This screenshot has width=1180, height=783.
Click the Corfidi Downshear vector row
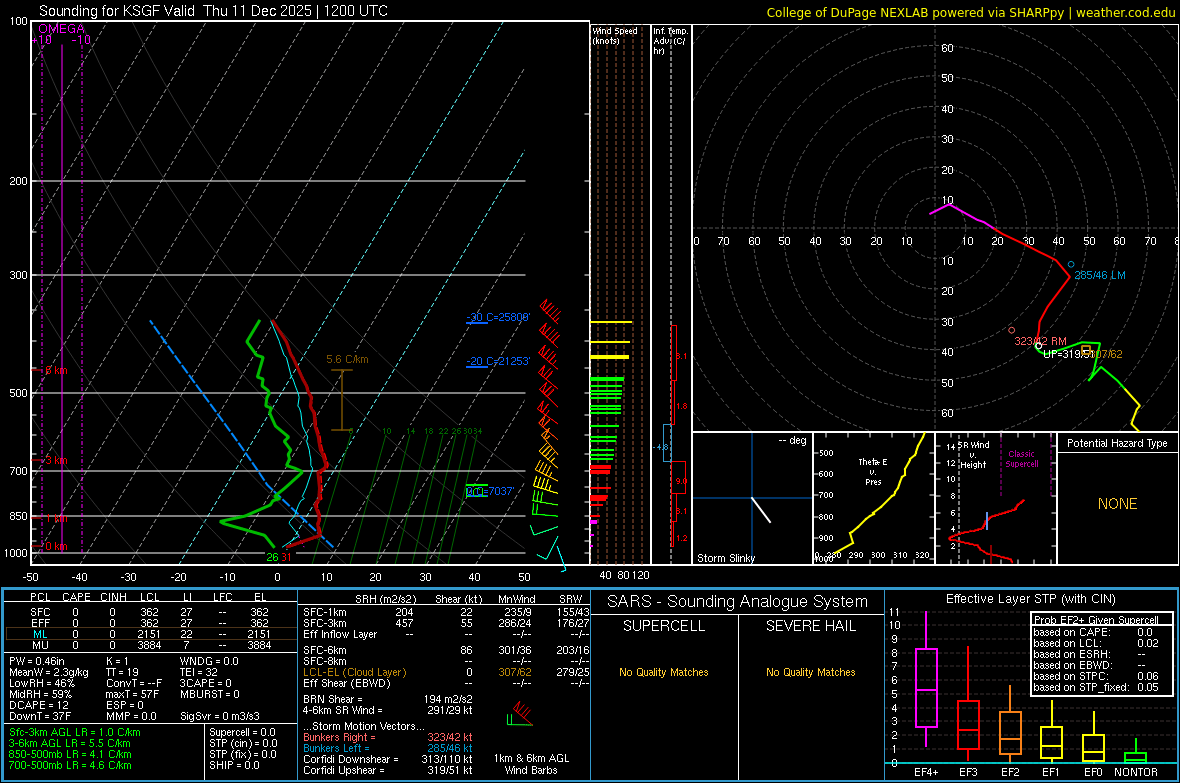(388, 759)
